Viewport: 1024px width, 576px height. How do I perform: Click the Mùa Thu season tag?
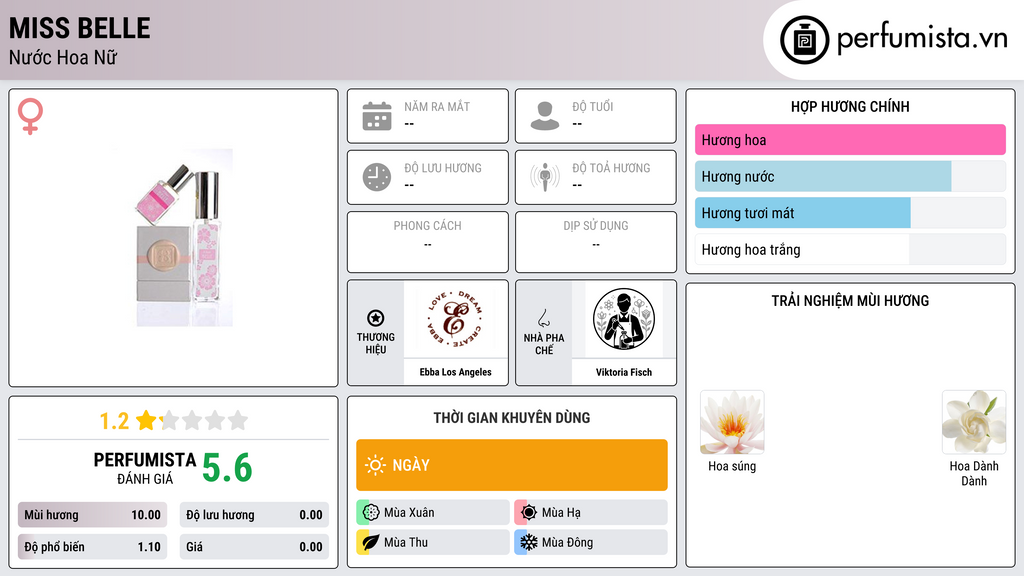[433, 542]
